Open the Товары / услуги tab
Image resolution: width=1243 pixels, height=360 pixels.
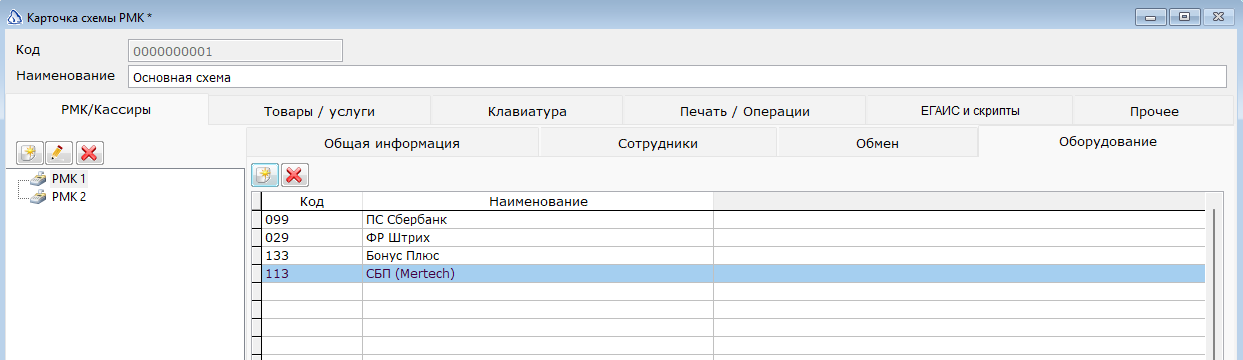pyautogui.click(x=319, y=111)
